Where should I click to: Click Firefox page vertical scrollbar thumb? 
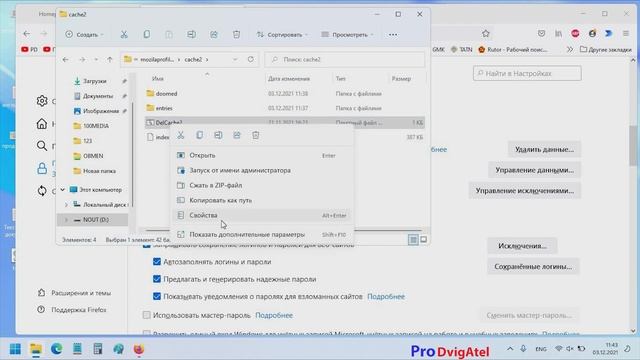coord(633,145)
